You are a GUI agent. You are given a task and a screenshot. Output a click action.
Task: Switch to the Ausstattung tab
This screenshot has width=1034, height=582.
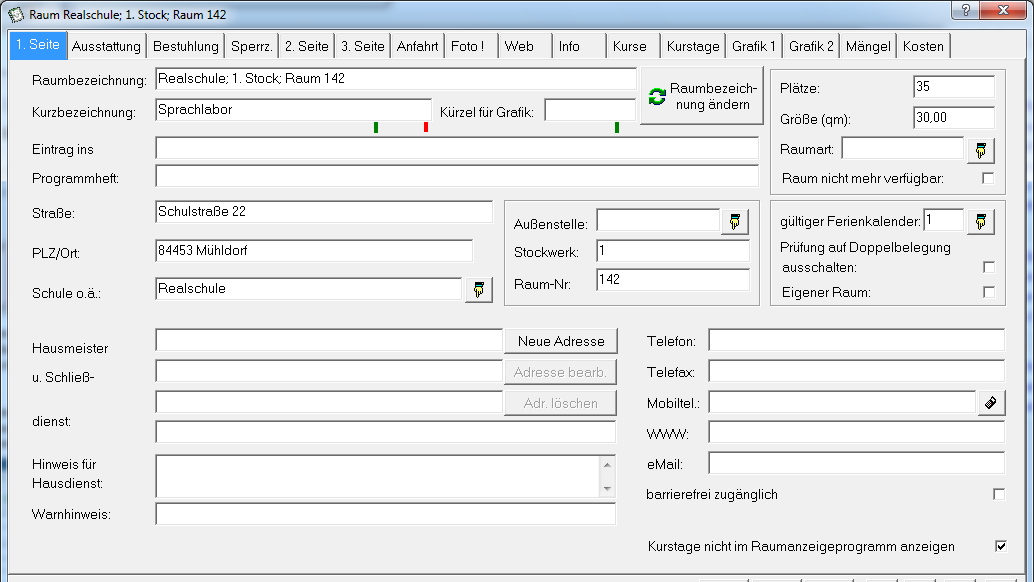click(106, 46)
